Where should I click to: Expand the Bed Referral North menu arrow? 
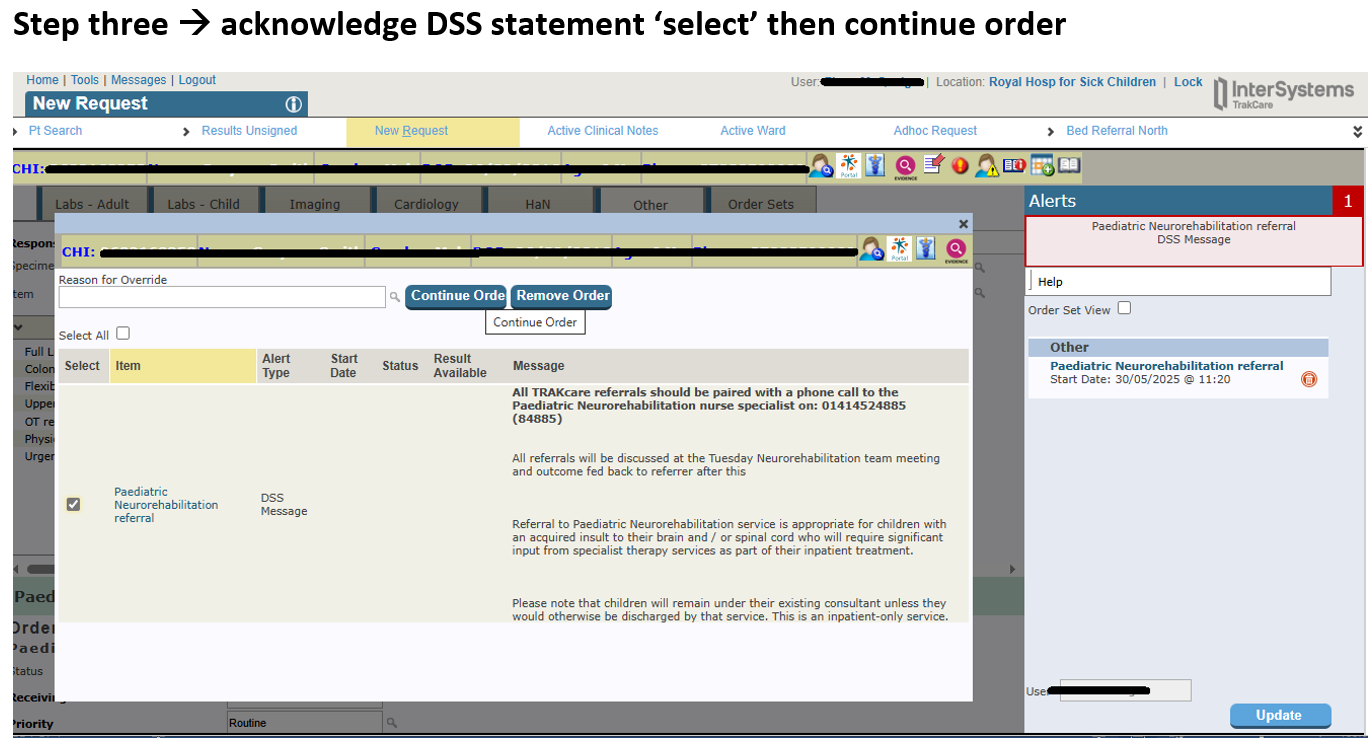coord(1051,131)
